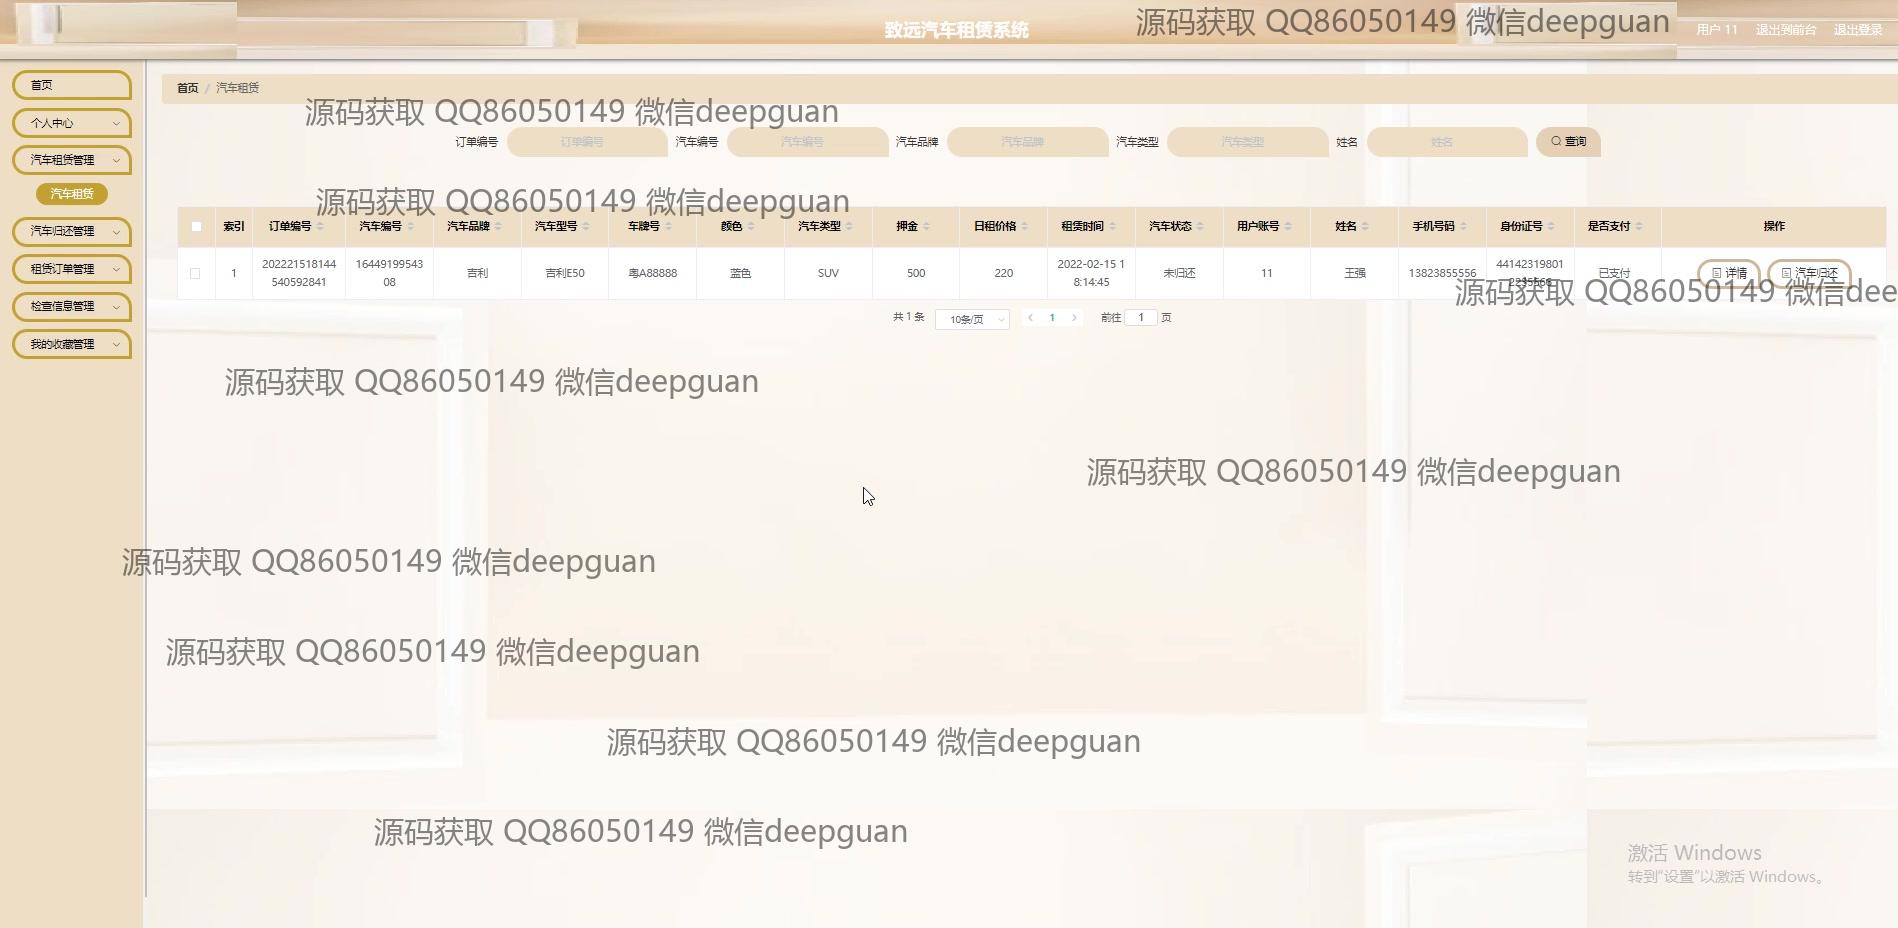Collapse the 汽车租赁管理 sidebar menu
The height and width of the screenshot is (928, 1898).
click(x=72, y=160)
